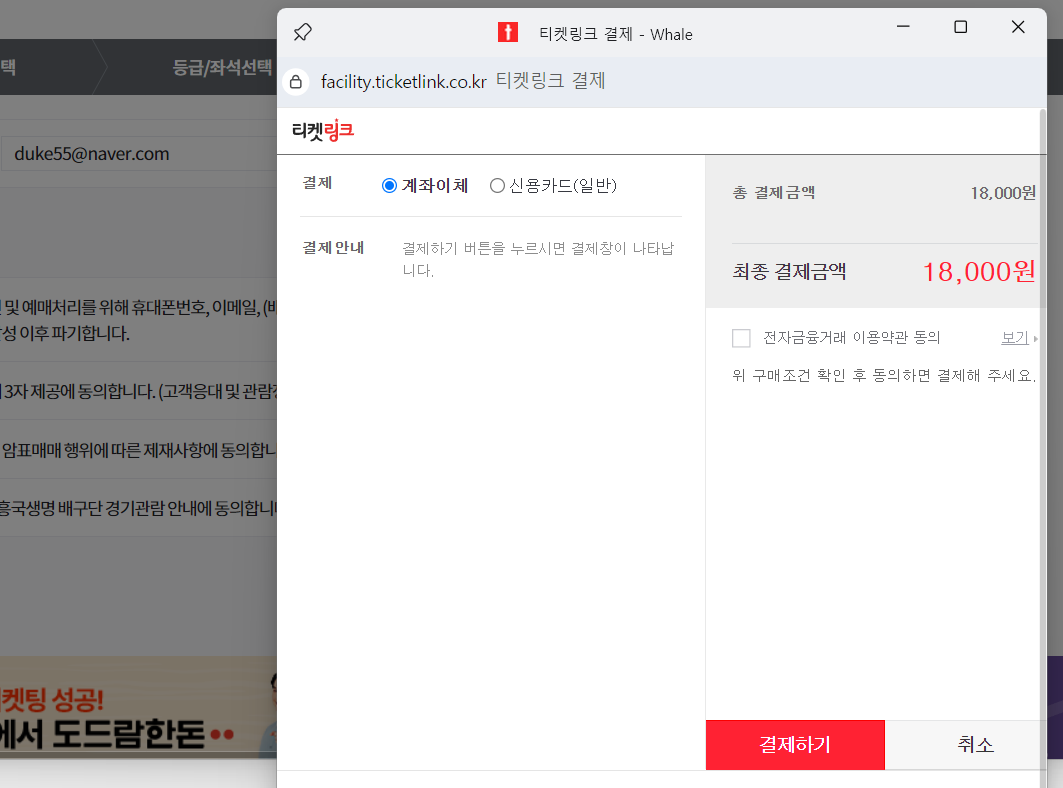Click the 도드람한돈 banner in background page
The image size is (1063, 788).
coord(138,705)
